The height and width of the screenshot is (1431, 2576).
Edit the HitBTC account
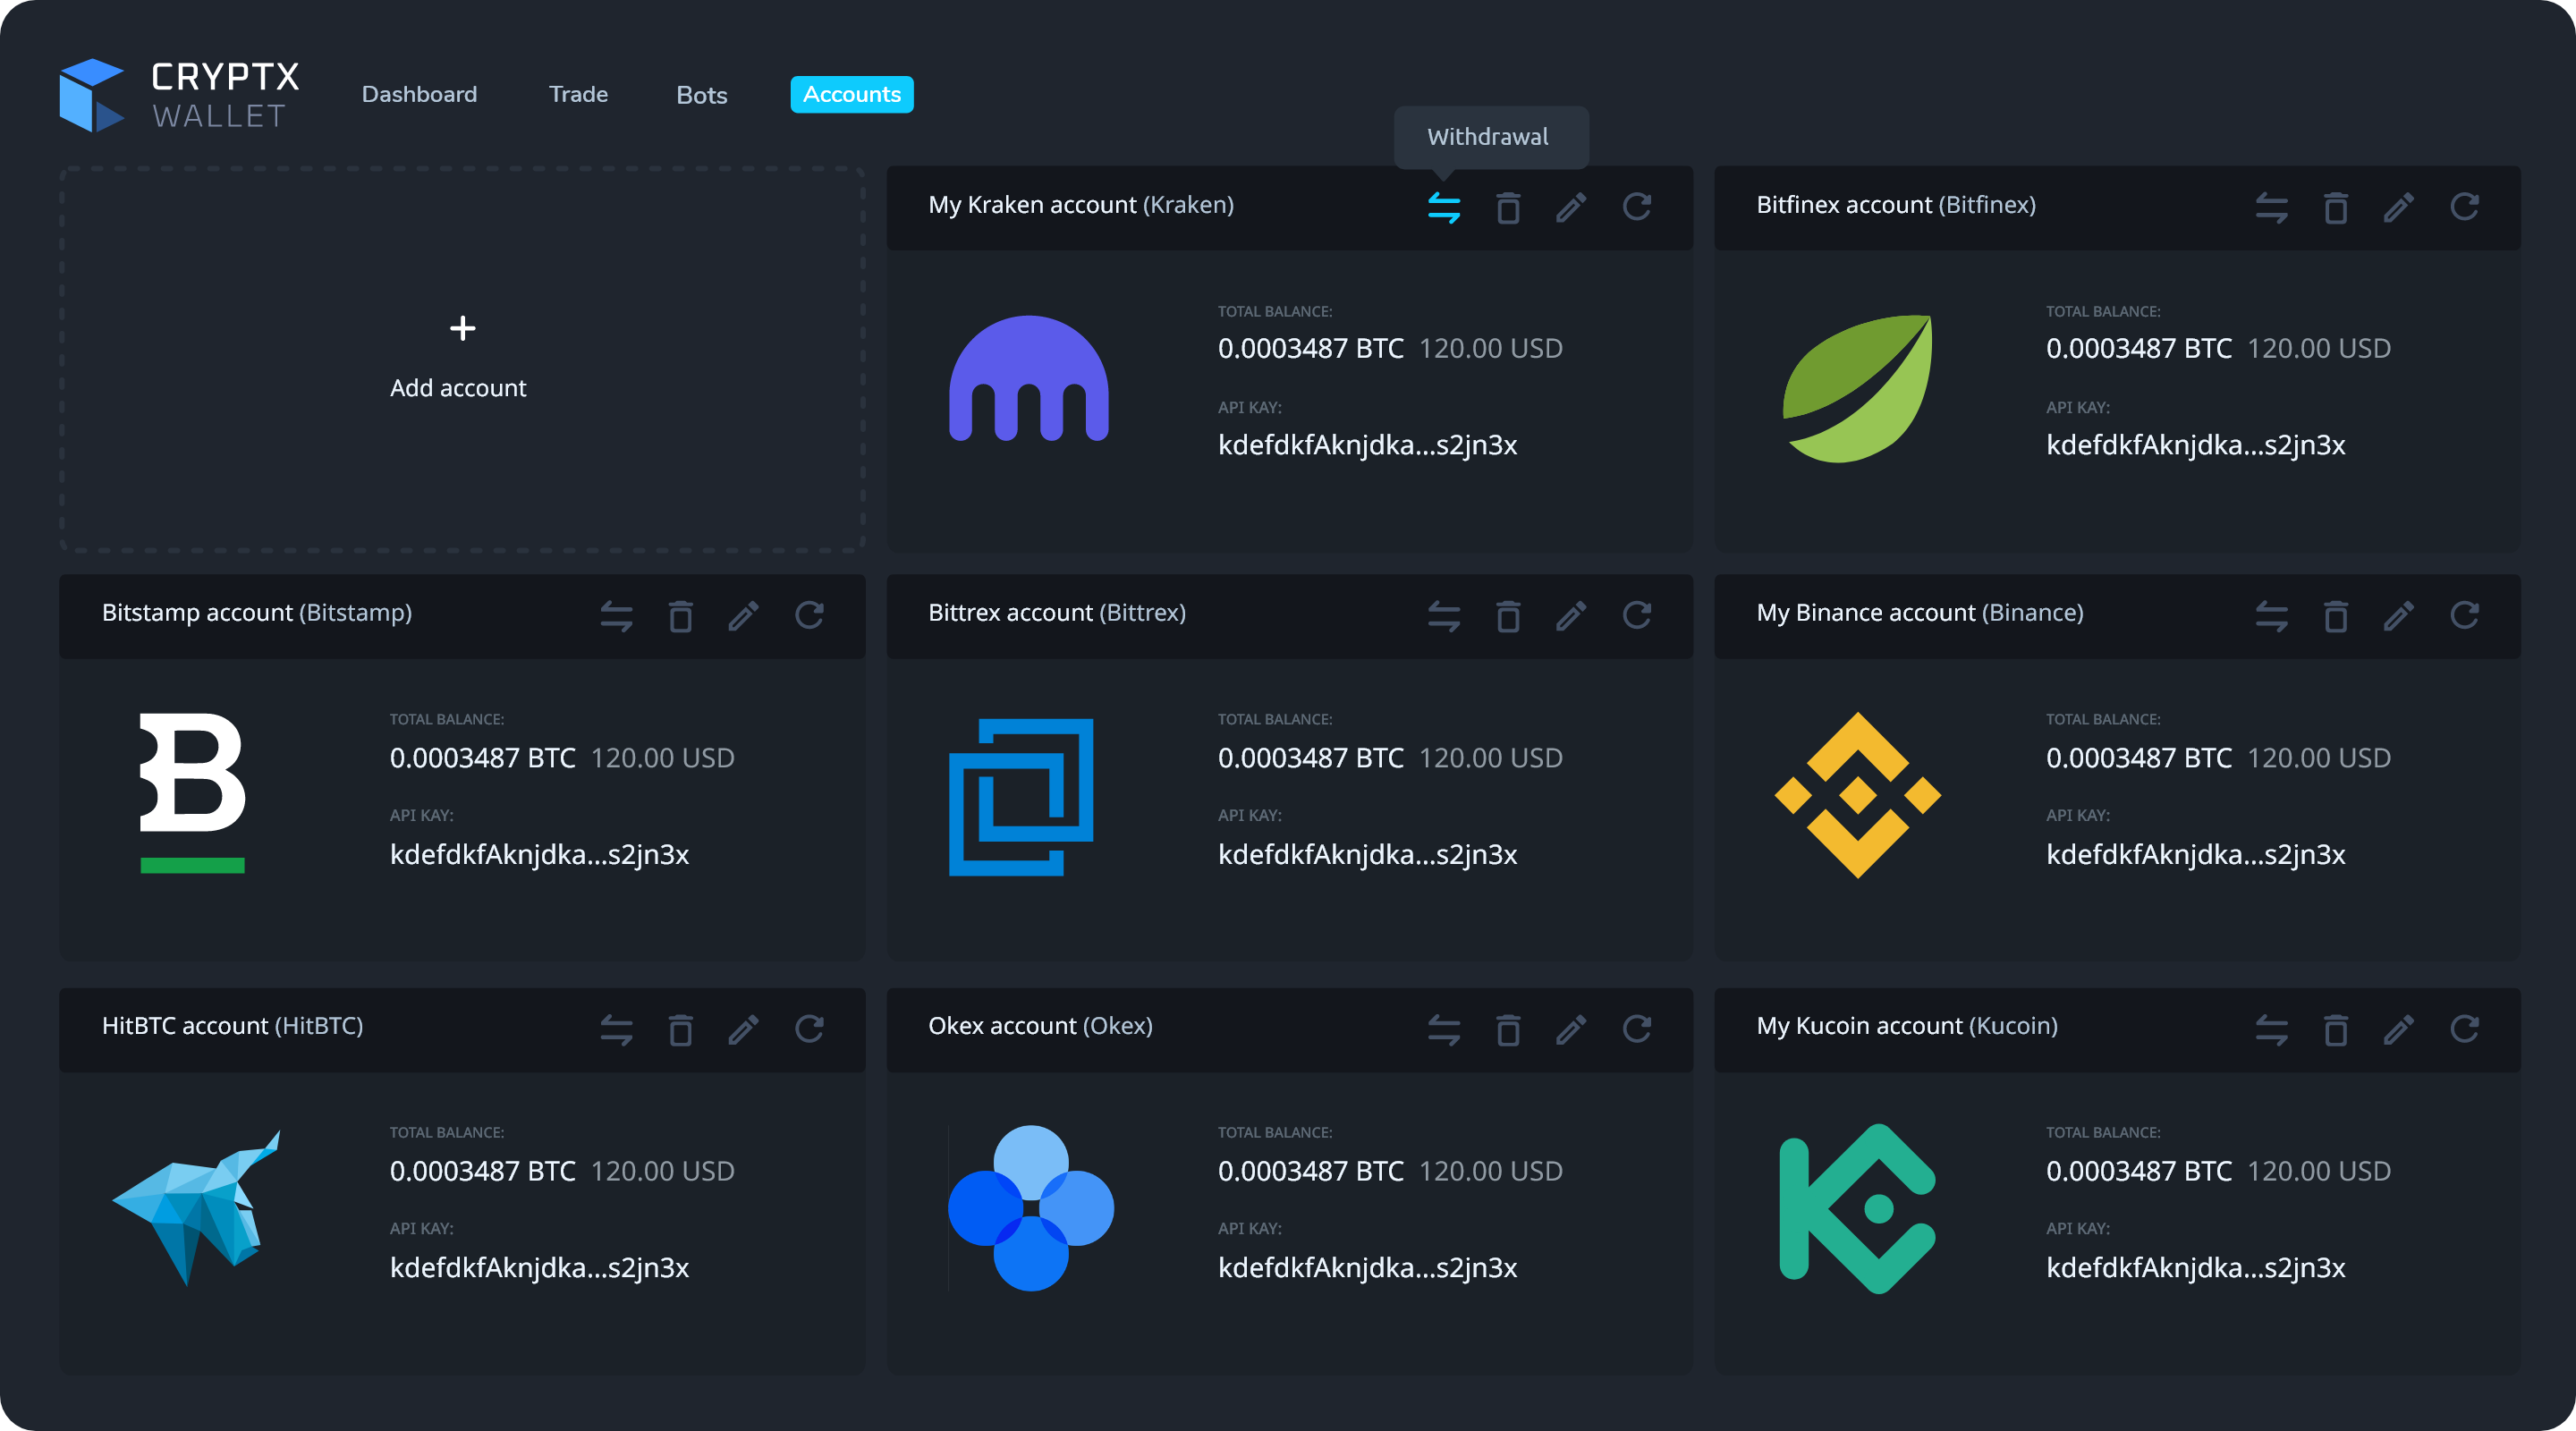coord(744,1029)
